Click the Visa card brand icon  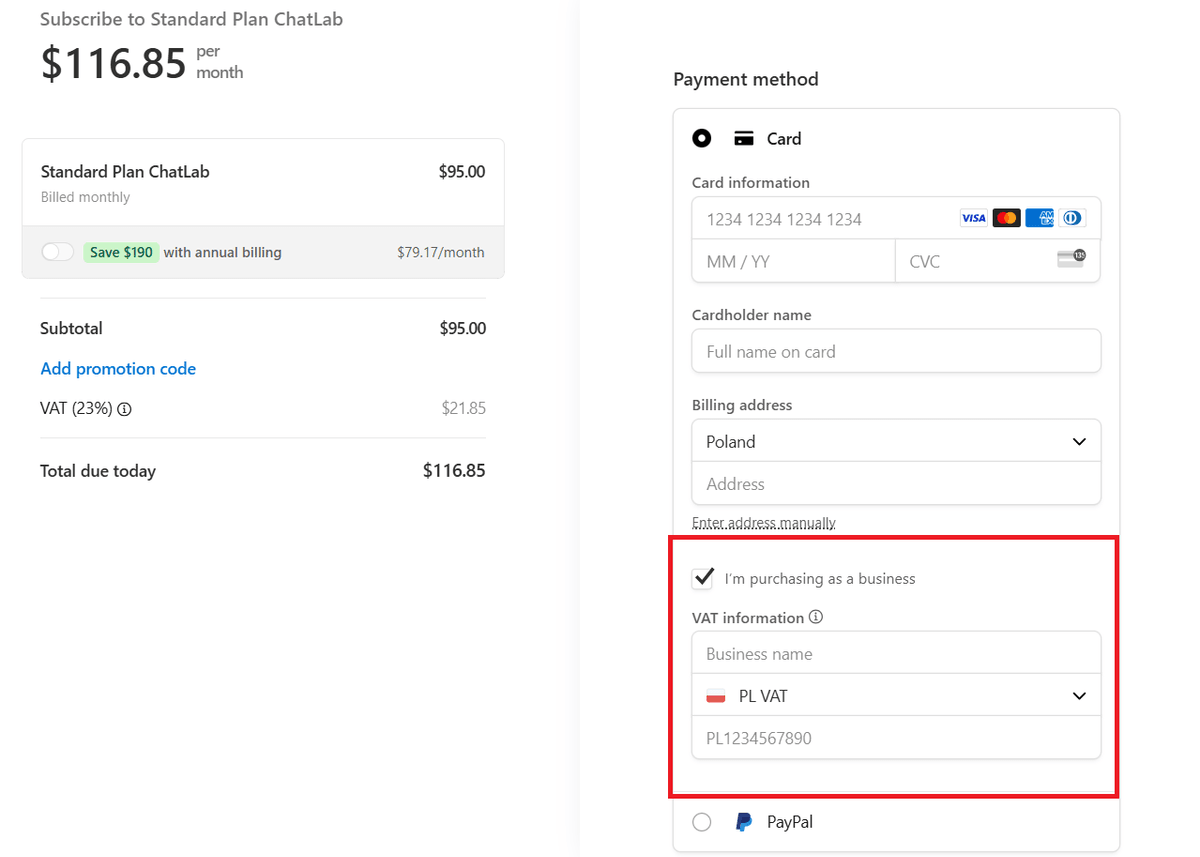point(973,217)
